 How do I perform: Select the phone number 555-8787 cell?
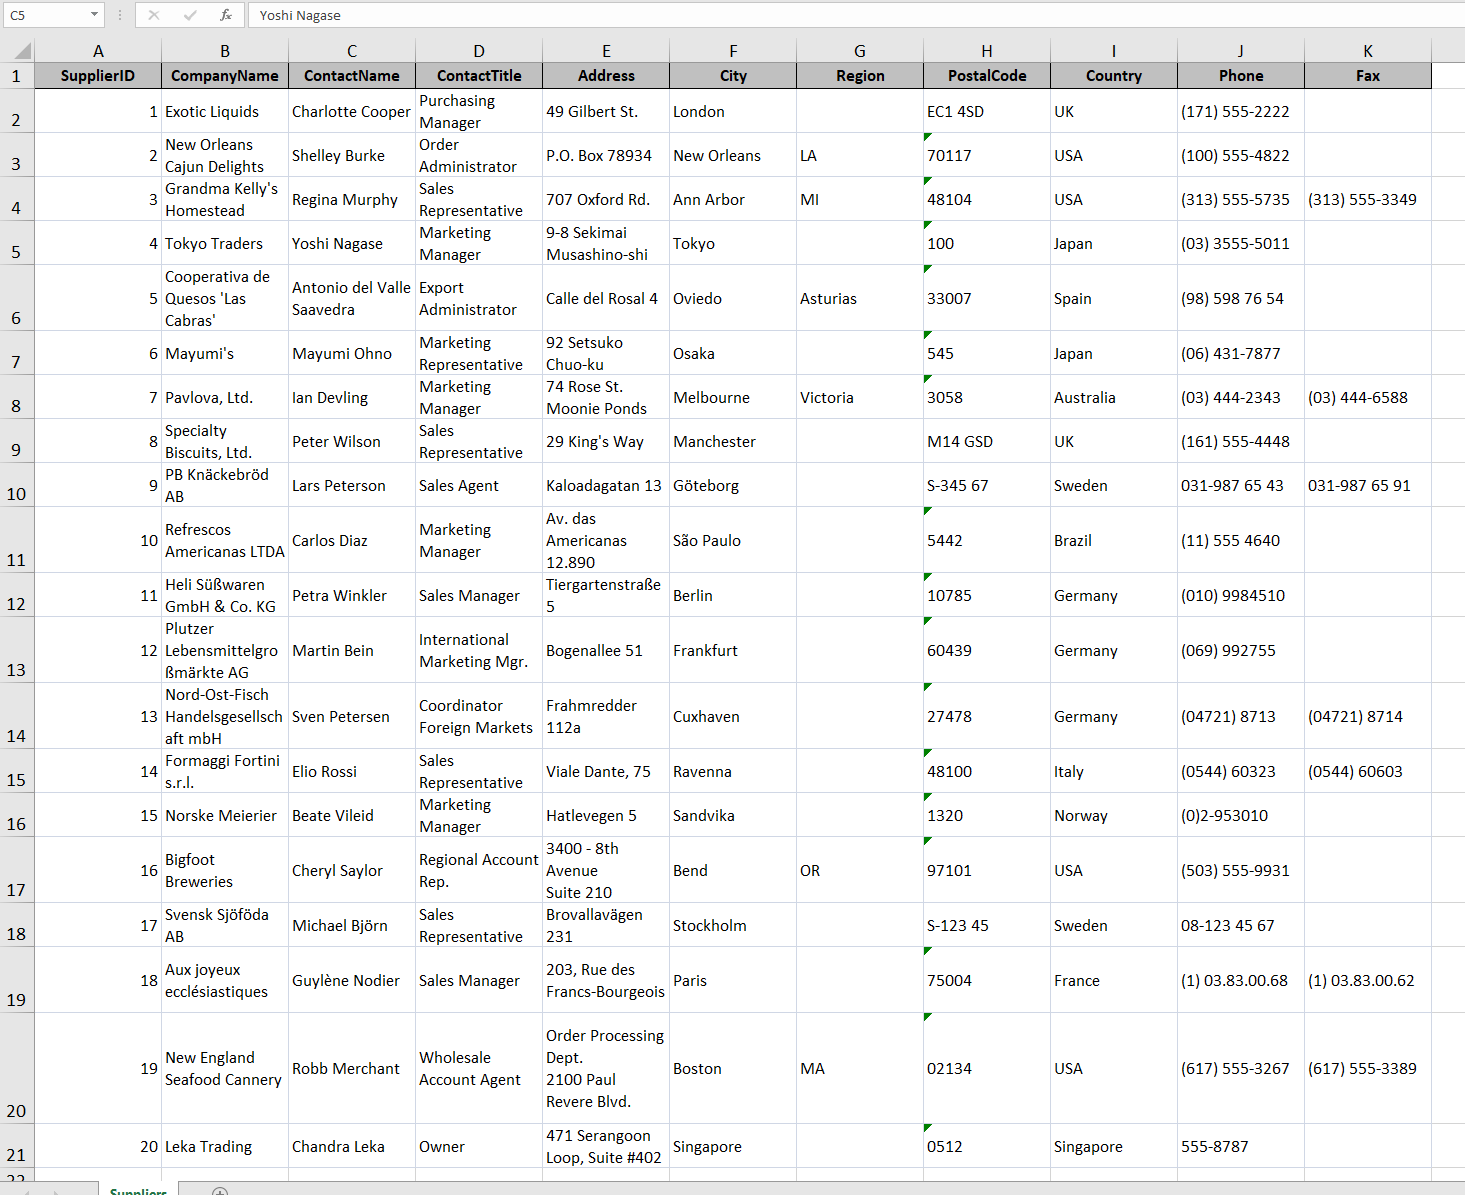click(x=1241, y=1146)
